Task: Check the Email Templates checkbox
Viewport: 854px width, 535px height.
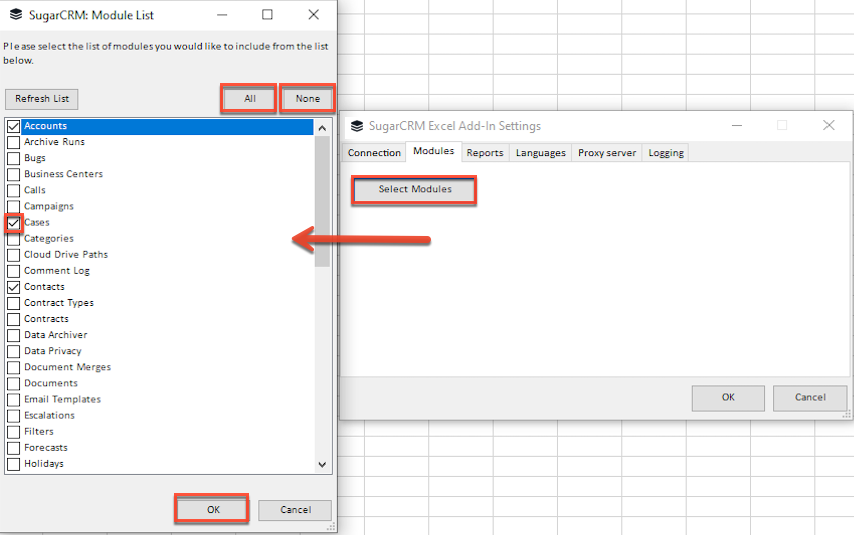Action: (x=14, y=399)
